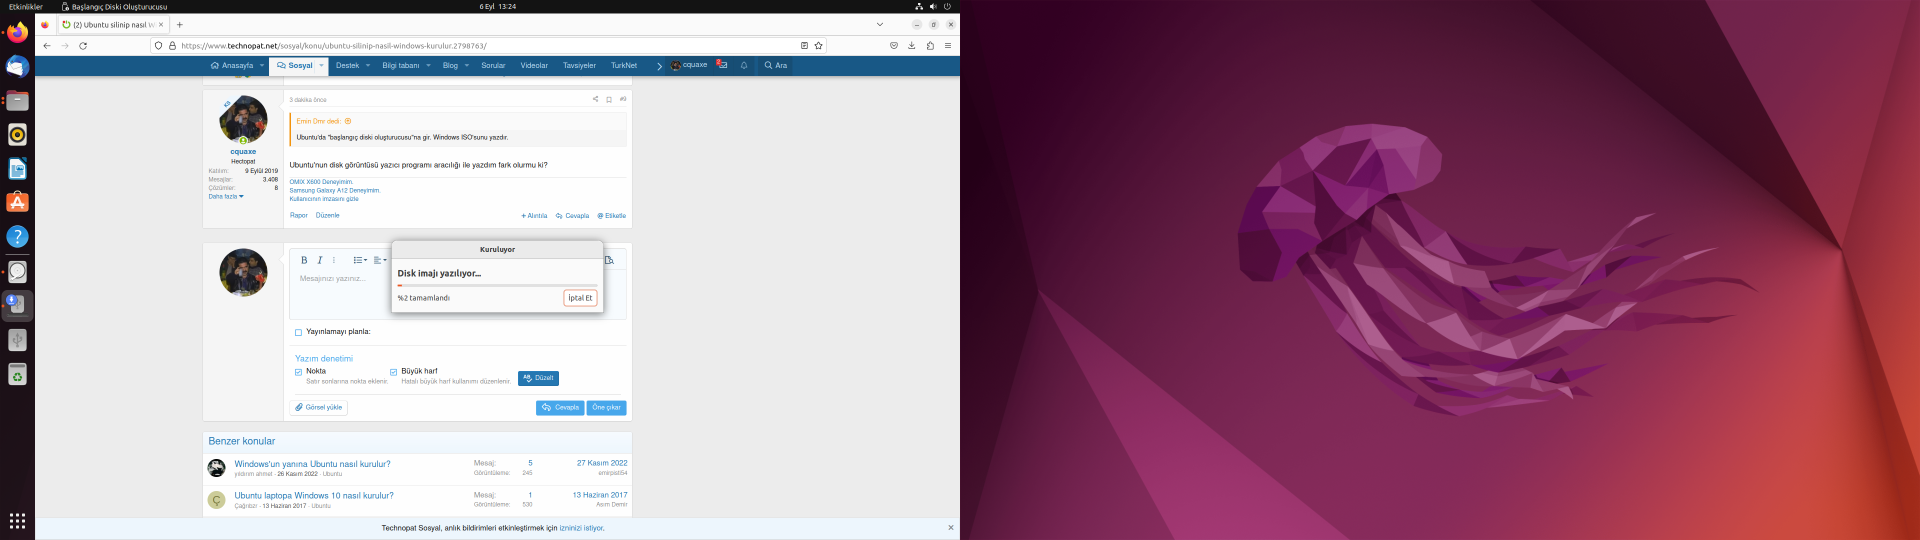Click the Rapor link under post

click(x=299, y=215)
